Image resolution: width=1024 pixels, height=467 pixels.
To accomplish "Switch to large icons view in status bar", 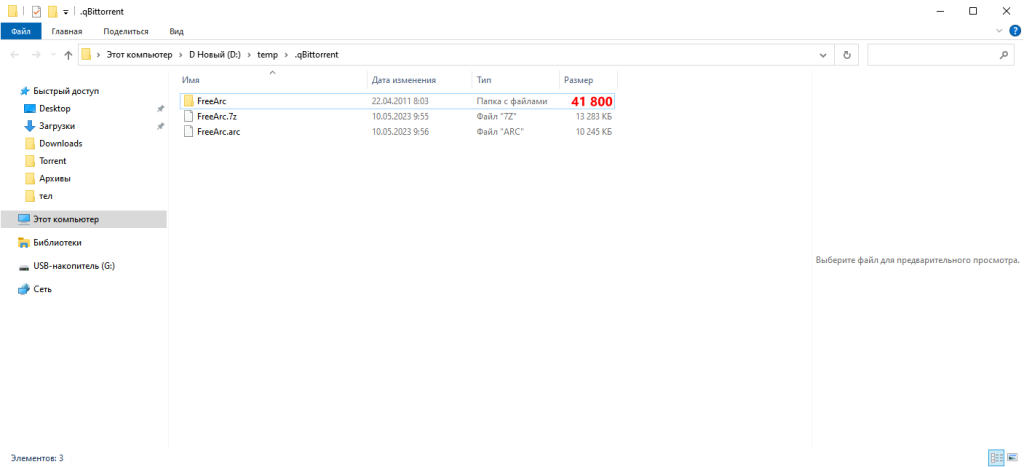I will 1012,458.
